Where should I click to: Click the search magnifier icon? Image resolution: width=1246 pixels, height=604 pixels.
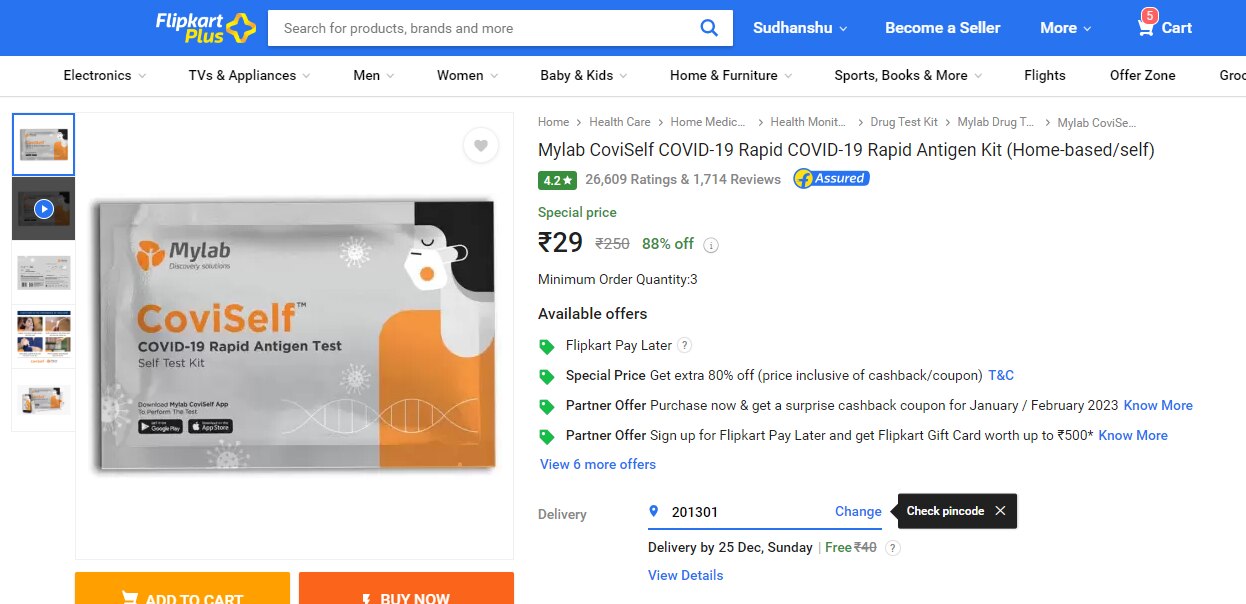coord(709,28)
